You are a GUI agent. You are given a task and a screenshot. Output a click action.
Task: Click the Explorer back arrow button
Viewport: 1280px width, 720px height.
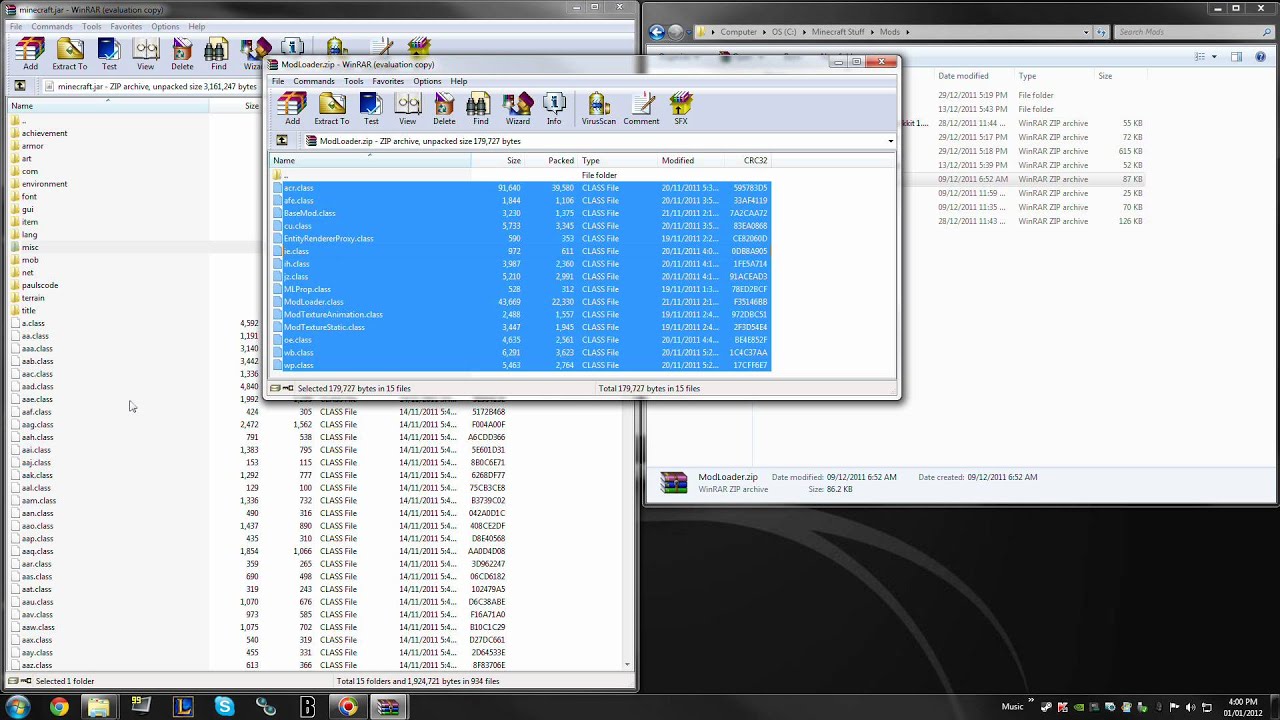tap(658, 32)
